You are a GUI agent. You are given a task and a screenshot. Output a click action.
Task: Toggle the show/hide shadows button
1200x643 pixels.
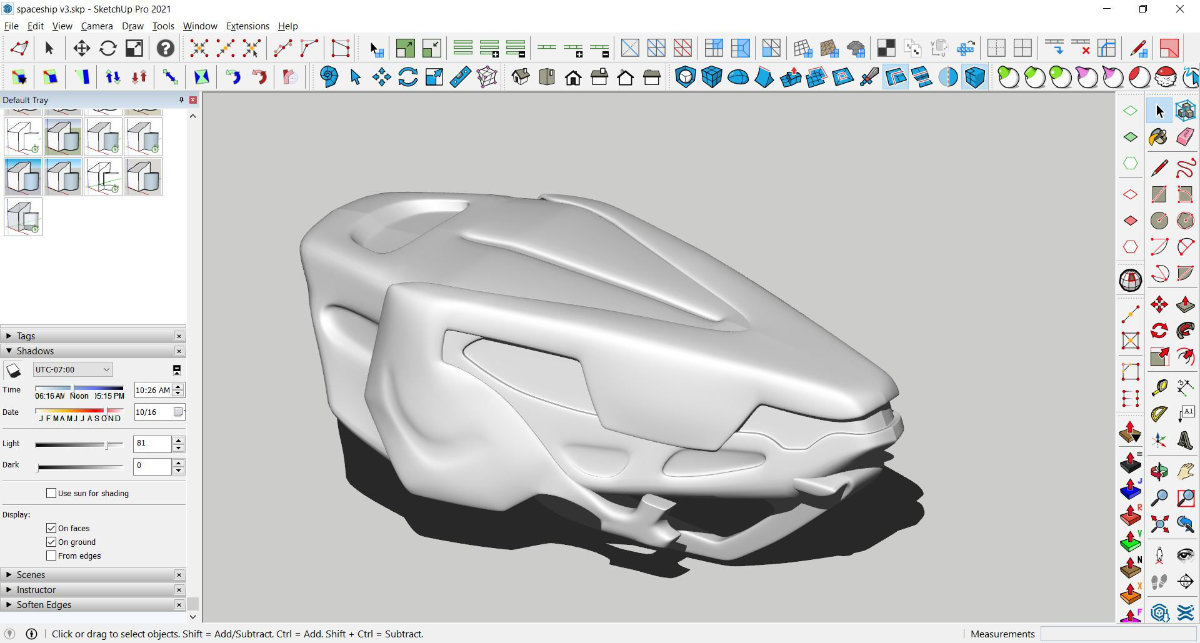pos(14,370)
